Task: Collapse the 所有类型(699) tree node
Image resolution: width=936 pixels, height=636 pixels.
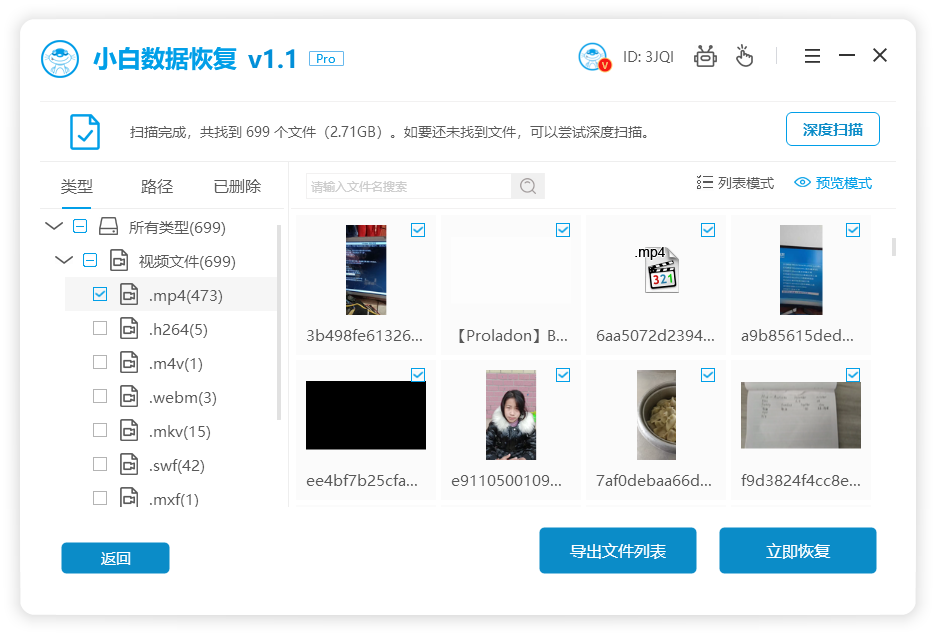Action: (54, 226)
